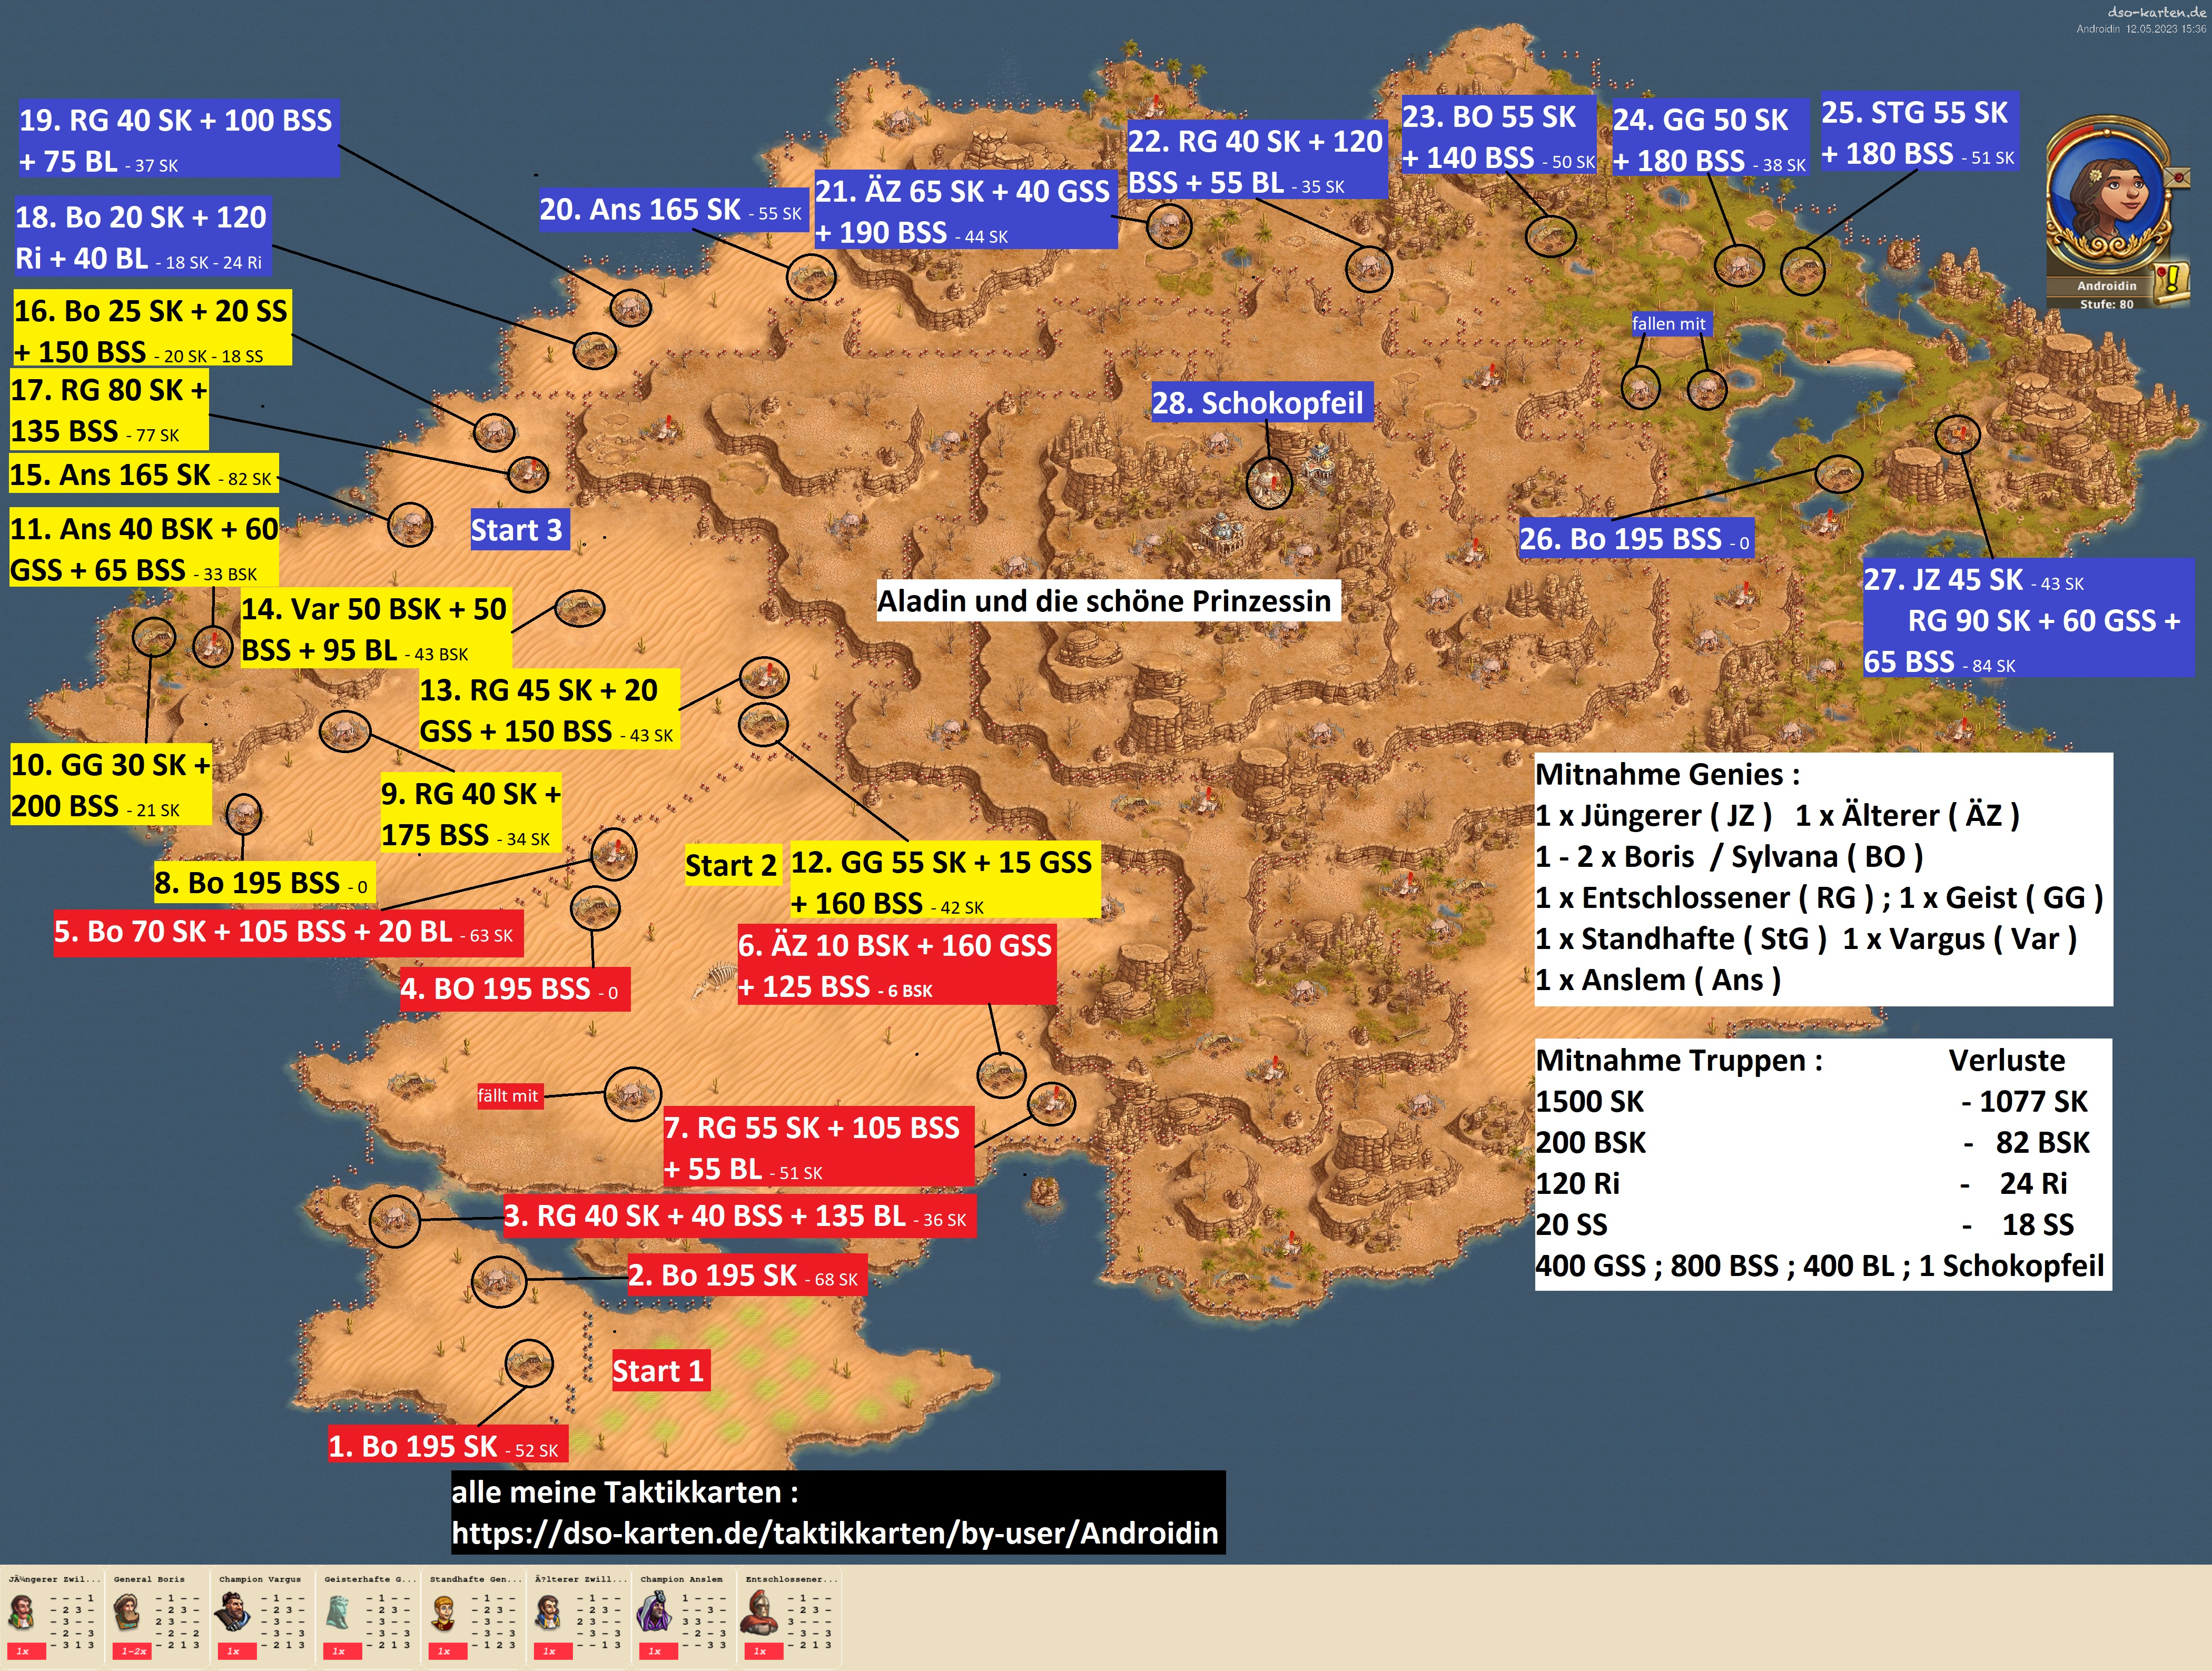Click the 1-2x badge under General Boris
Image resolution: width=2212 pixels, height=1671 pixels.
point(133,1651)
